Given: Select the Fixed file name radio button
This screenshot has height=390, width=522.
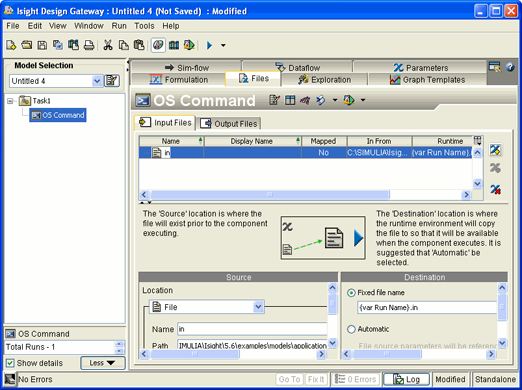Looking at the screenshot, I should [351, 293].
